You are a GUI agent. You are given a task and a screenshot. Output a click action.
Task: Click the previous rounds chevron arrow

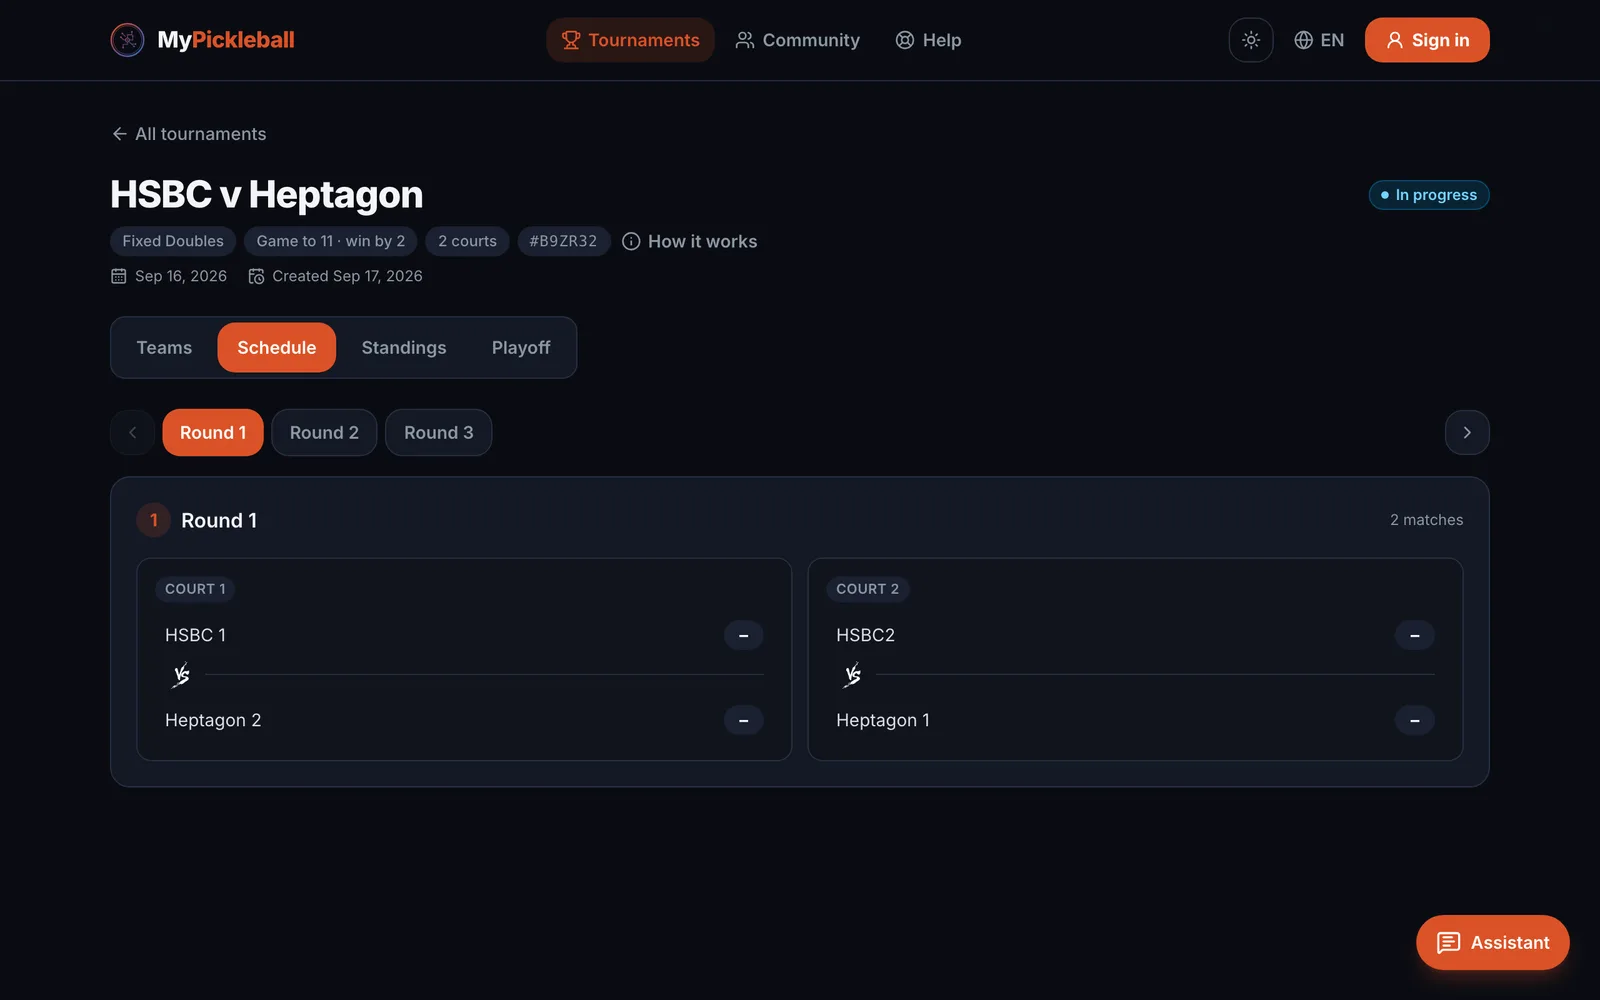tap(133, 433)
